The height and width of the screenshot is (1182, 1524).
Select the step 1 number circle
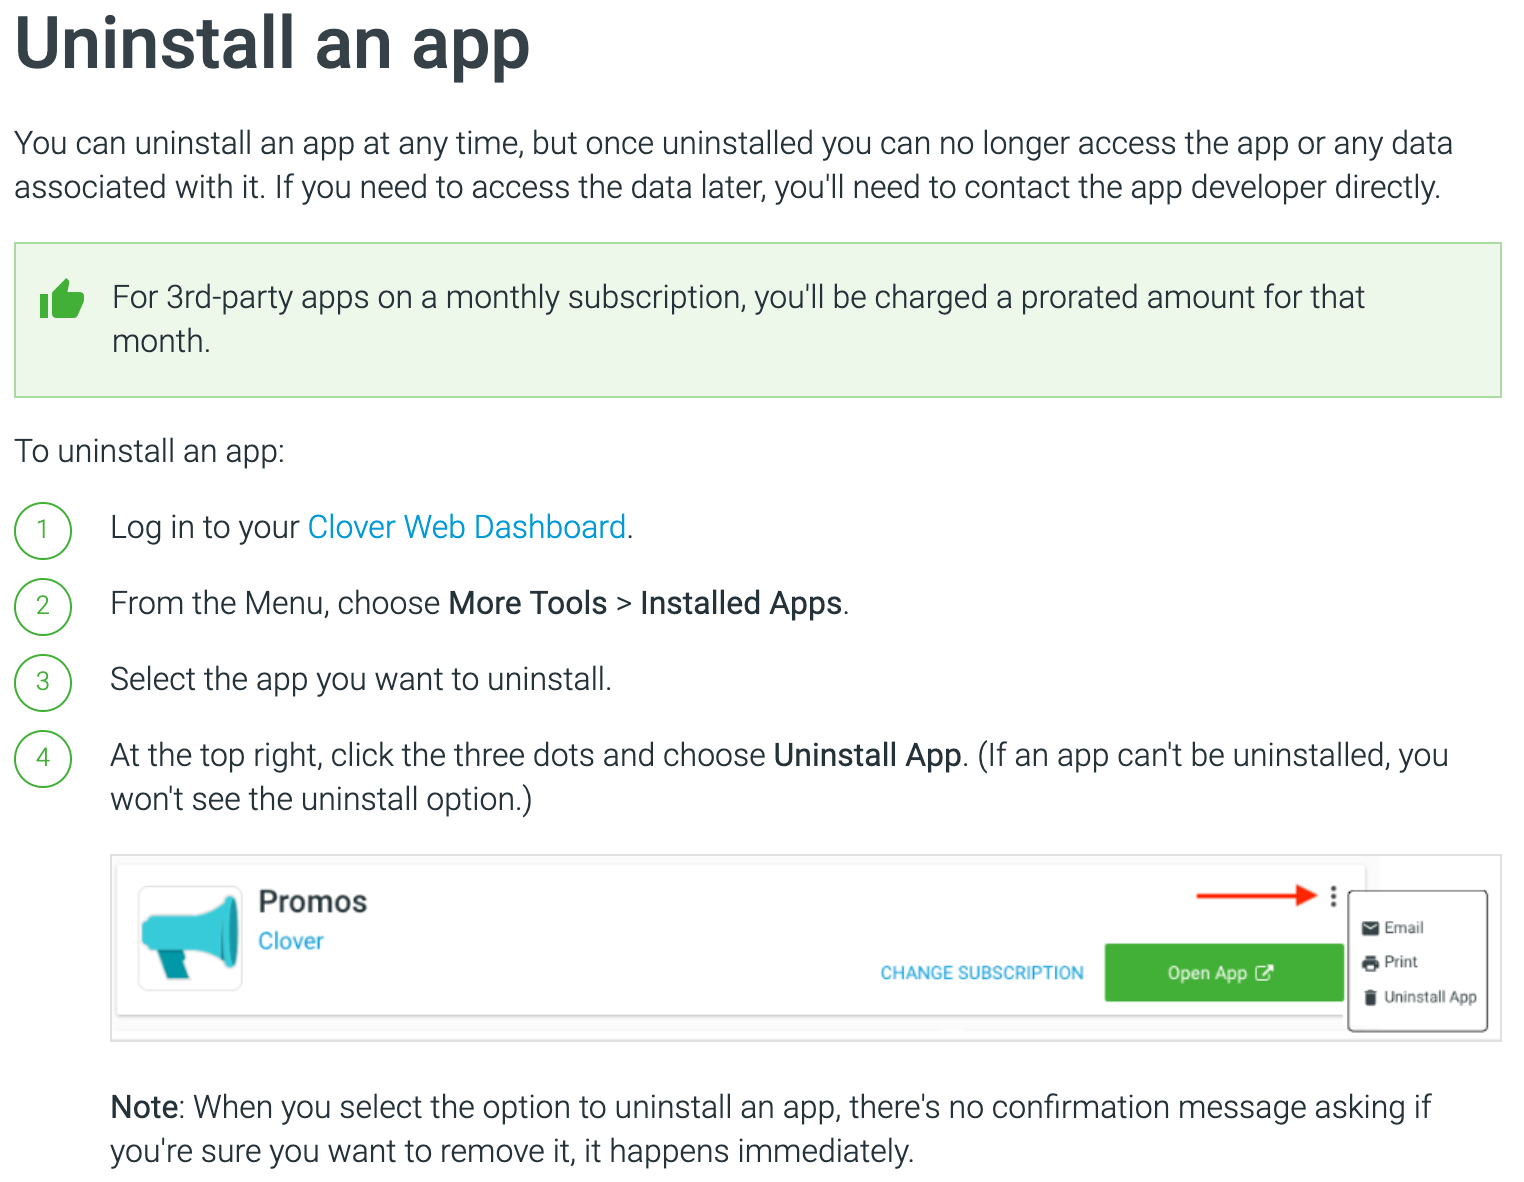[x=43, y=529]
